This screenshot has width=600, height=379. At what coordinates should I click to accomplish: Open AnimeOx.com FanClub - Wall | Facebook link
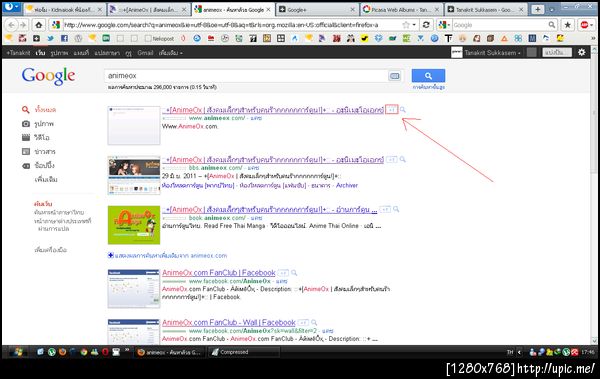point(228,323)
